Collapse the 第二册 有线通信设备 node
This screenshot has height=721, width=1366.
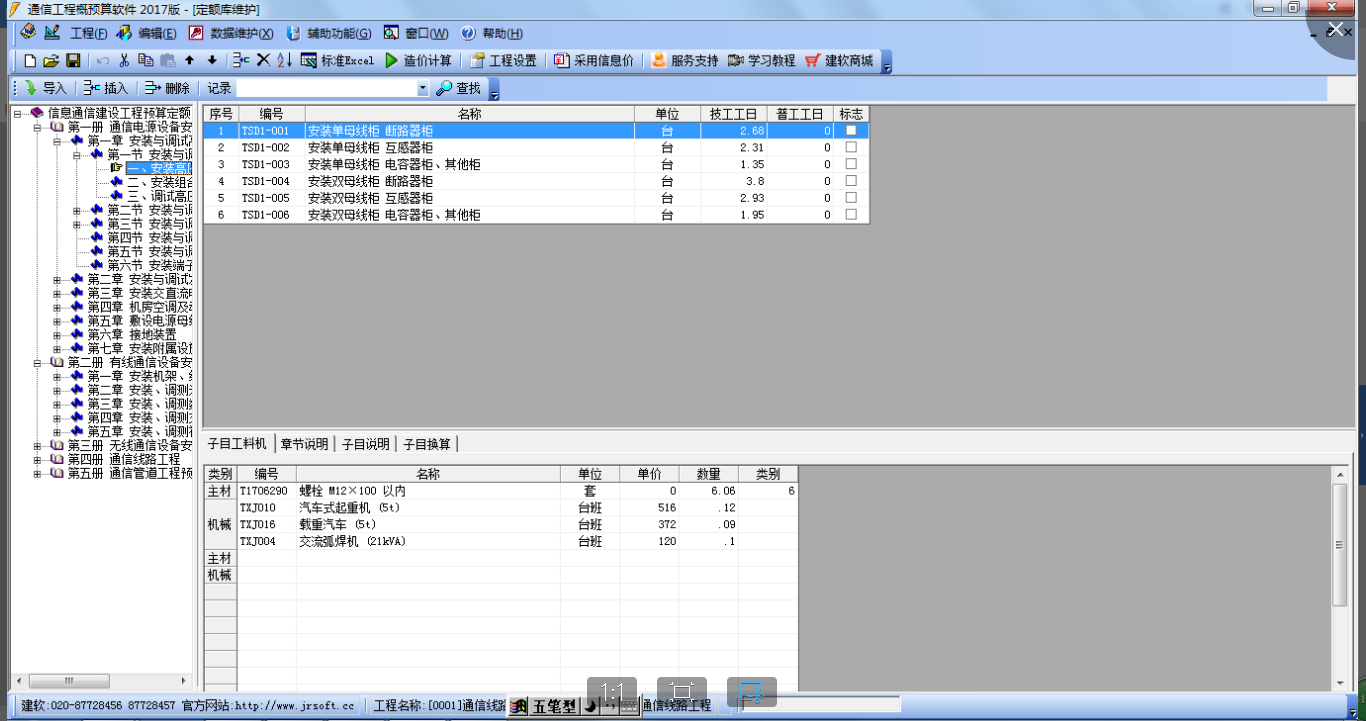37,363
